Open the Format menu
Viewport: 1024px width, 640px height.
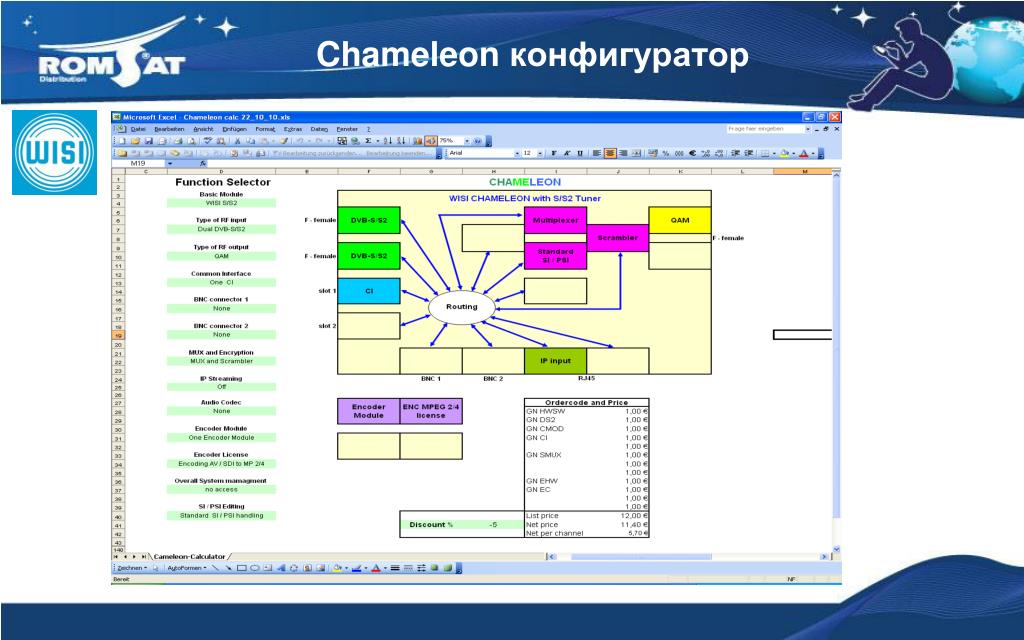tap(265, 129)
